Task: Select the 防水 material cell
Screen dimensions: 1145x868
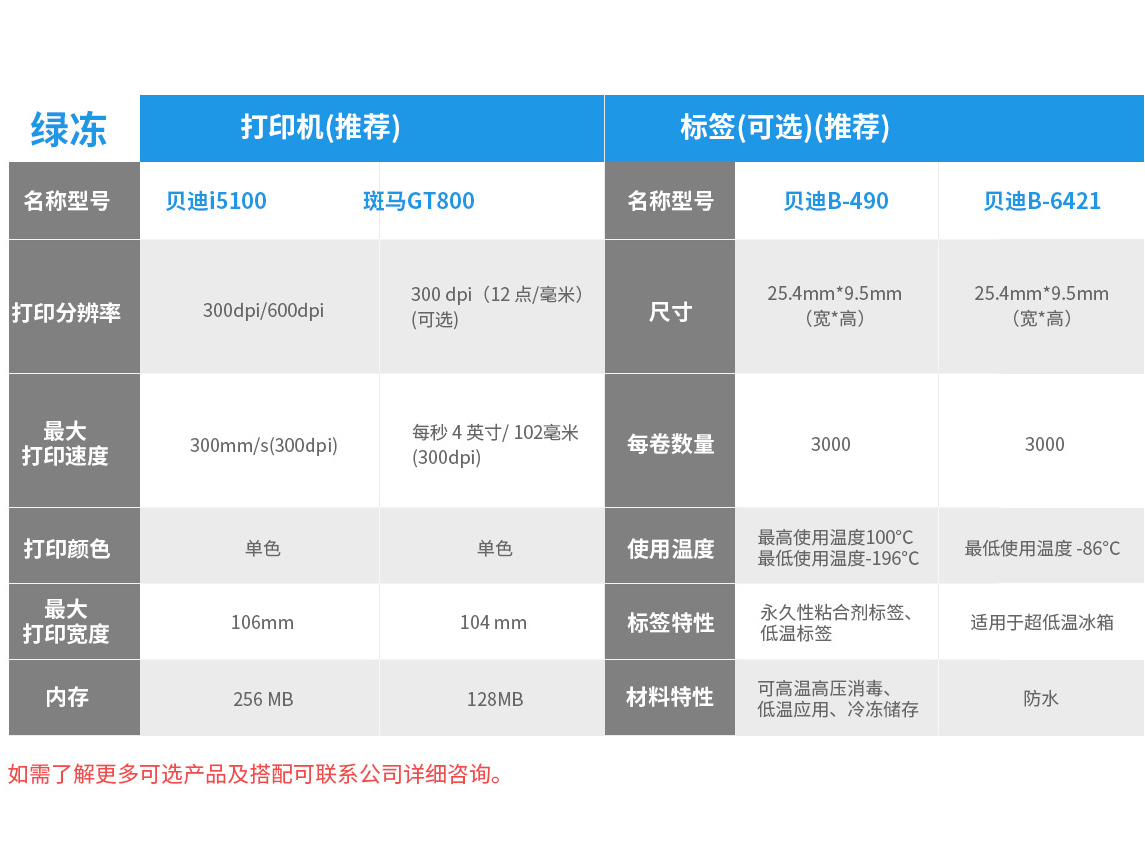Action: (x=1041, y=699)
